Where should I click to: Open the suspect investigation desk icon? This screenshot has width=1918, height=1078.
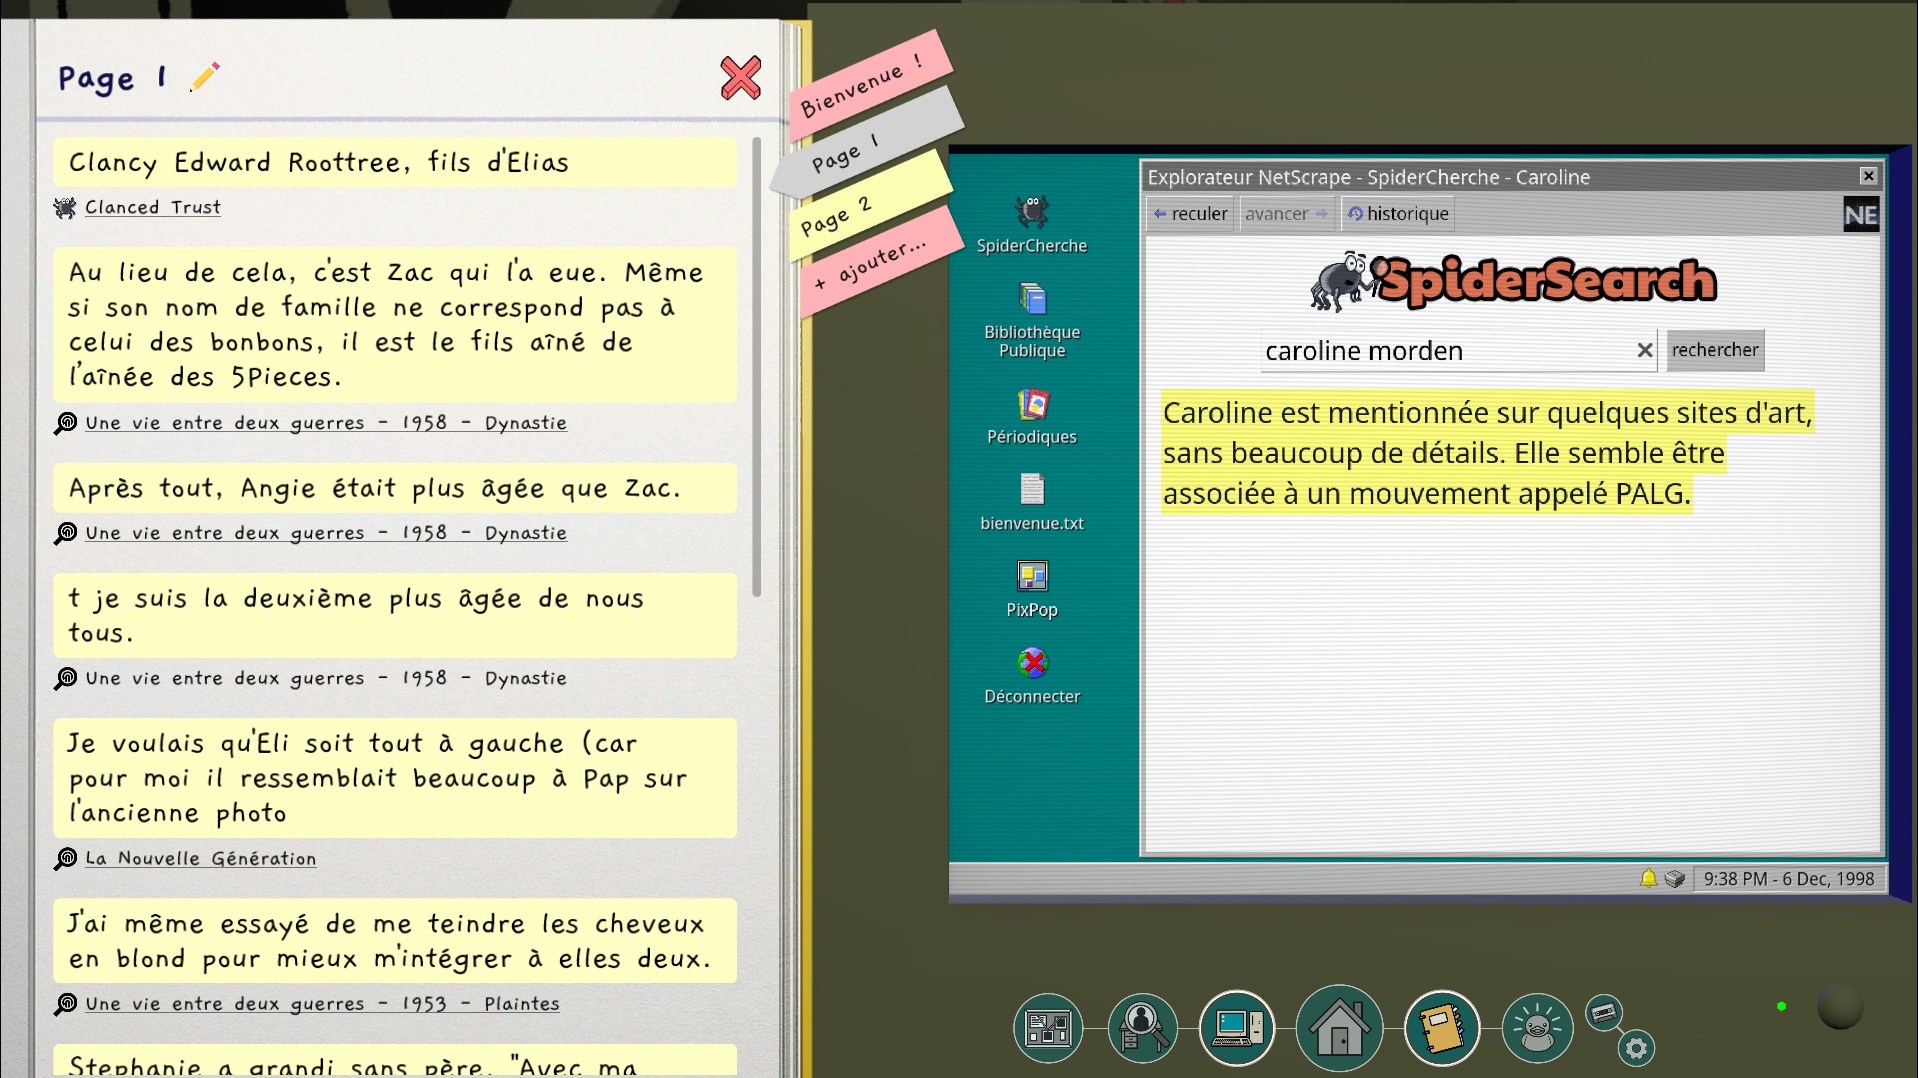1142,1028
